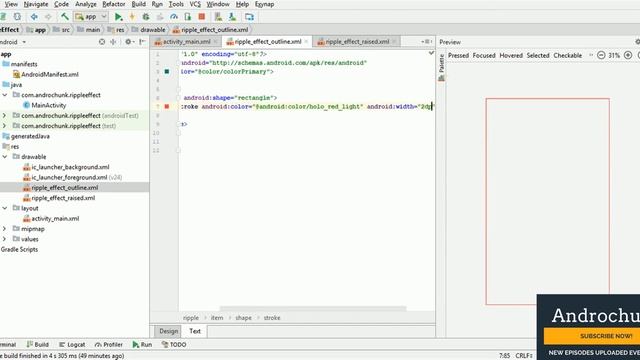The width and height of the screenshot is (640, 360).
Task: Expand the values folder
Action: pos(5,239)
